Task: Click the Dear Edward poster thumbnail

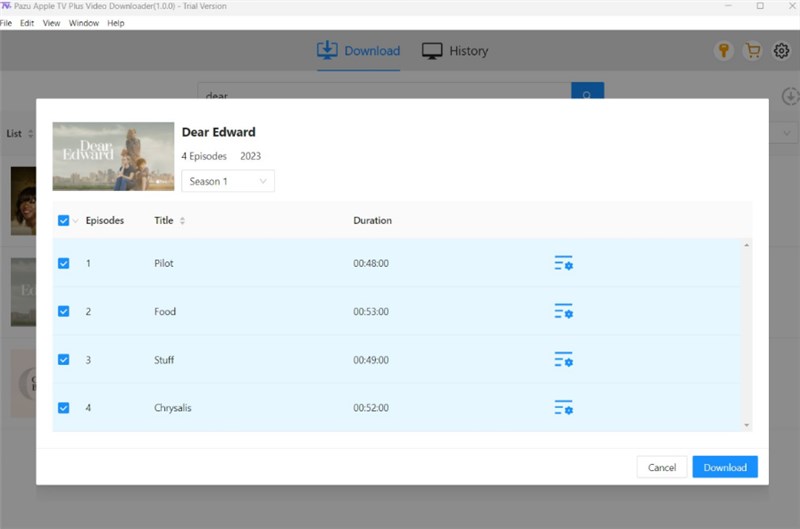Action: (x=113, y=156)
